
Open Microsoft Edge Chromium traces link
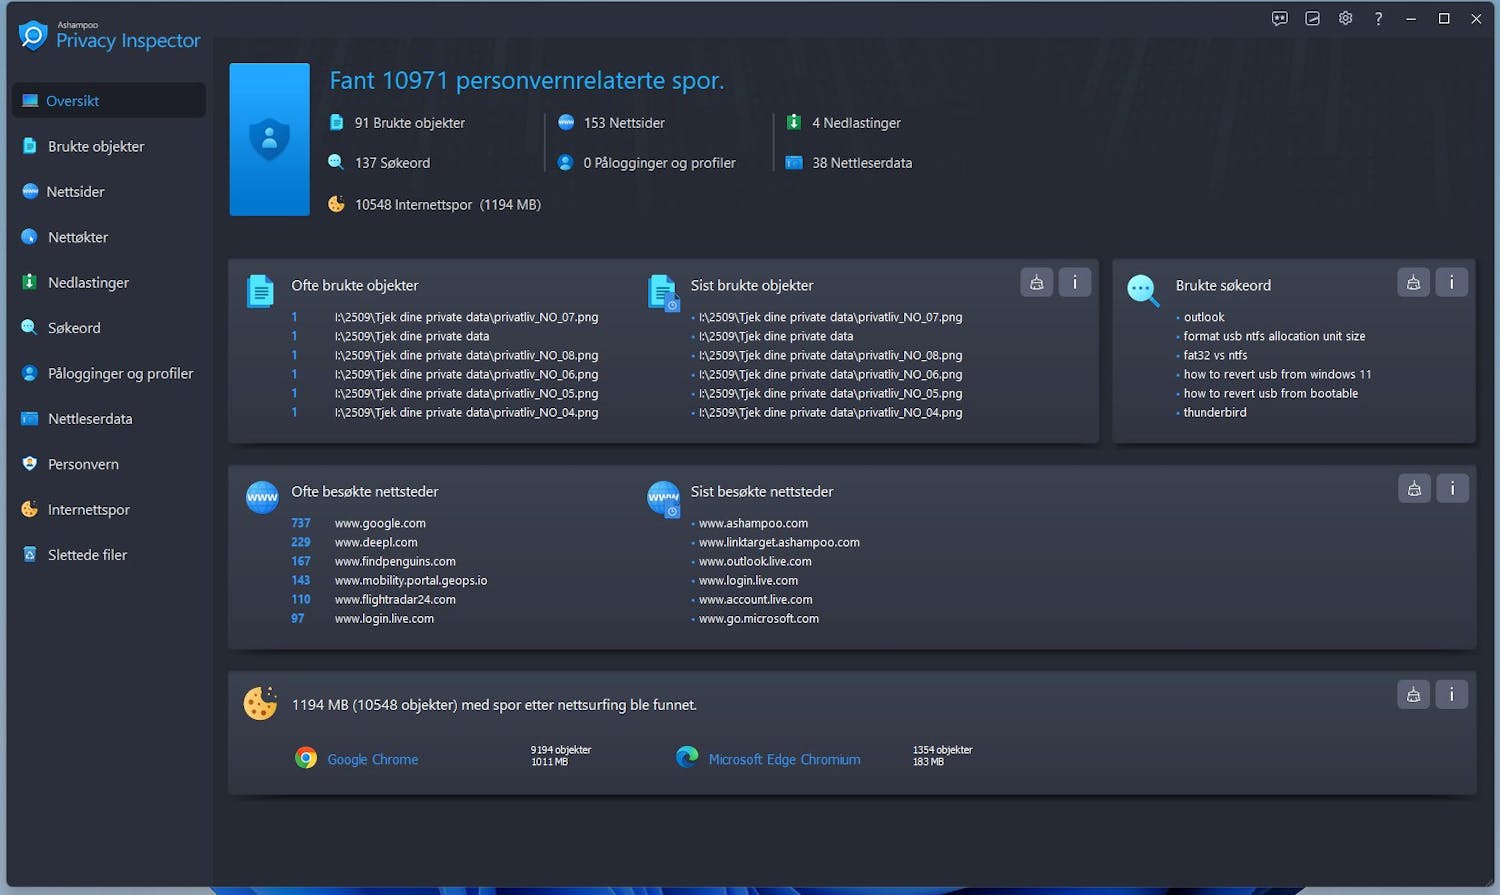(x=784, y=760)
